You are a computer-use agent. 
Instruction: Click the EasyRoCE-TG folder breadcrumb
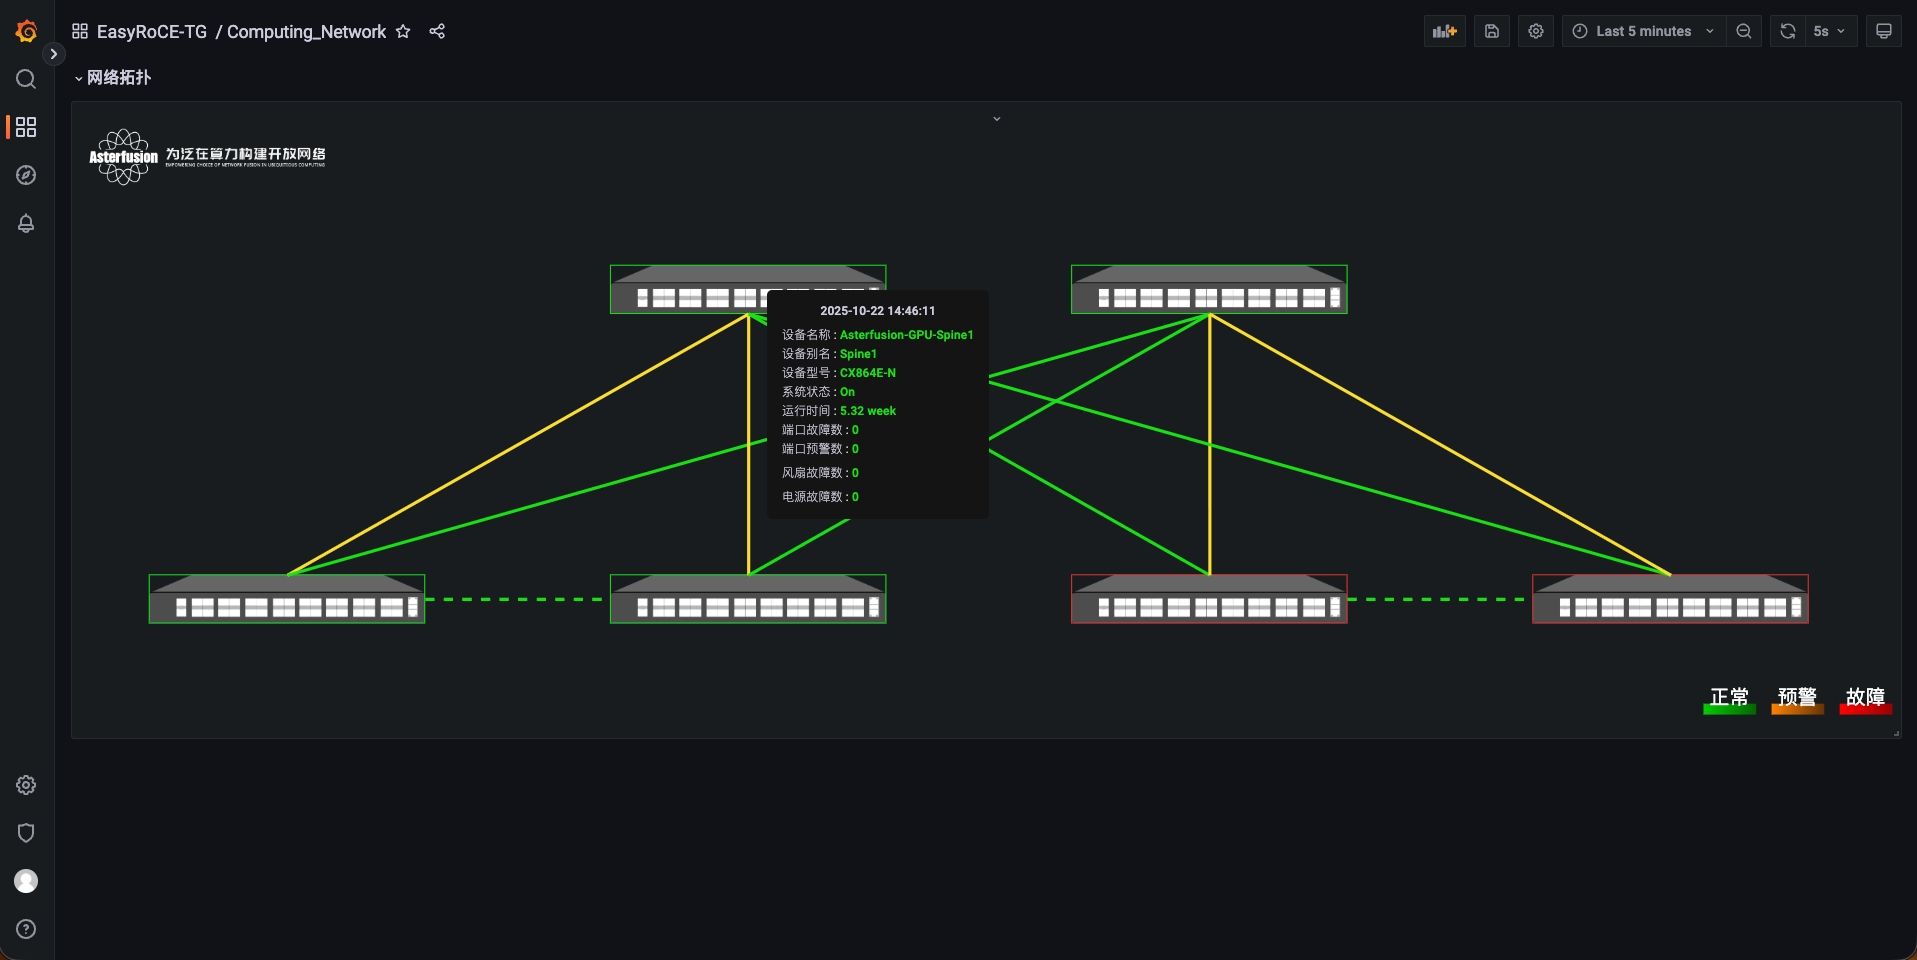click(151, 31)
